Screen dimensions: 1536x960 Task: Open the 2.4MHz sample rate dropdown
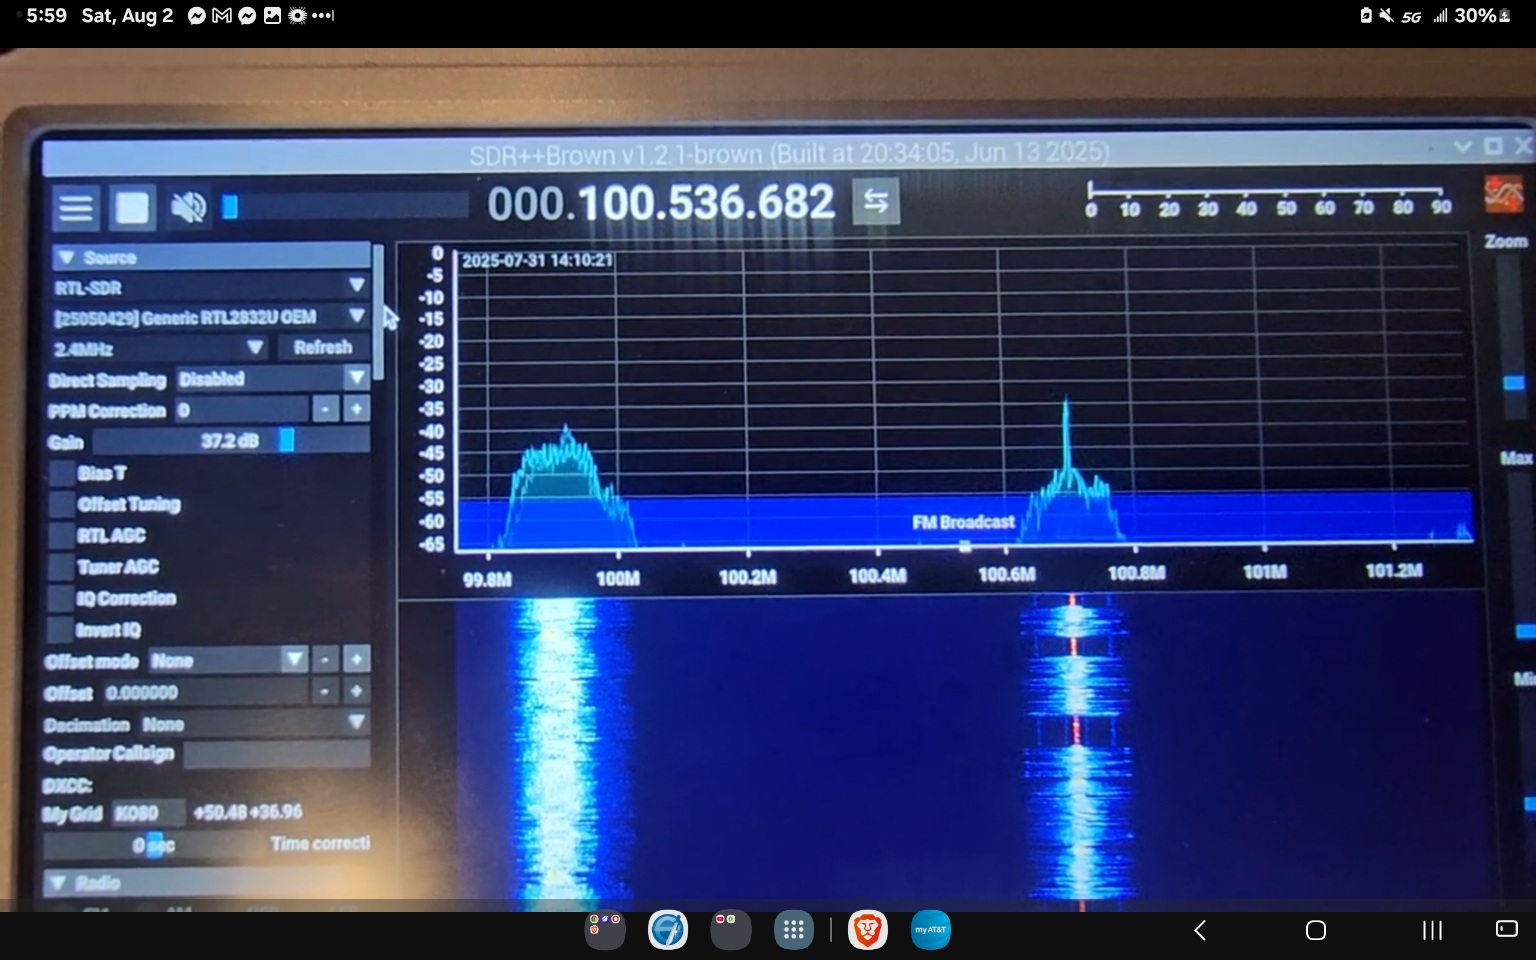tap(160, 348)
